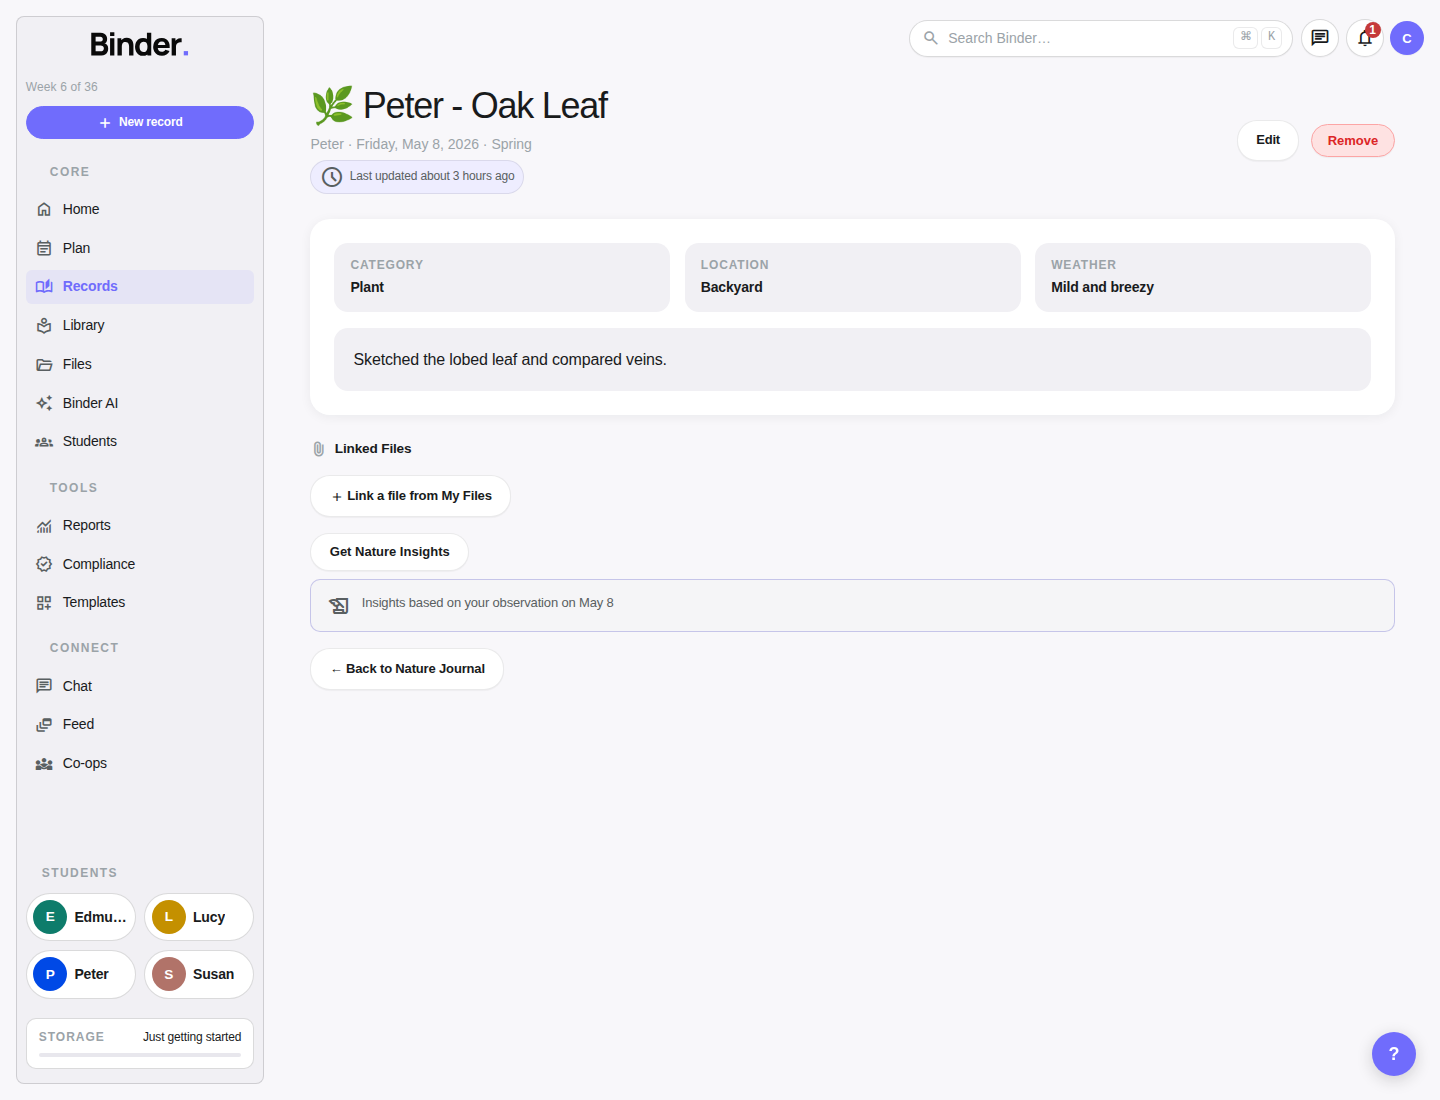The width and height of the screenshot is (1440, 1100).
Task: Open the notifications bell icon
Action: click(1365, 38)
